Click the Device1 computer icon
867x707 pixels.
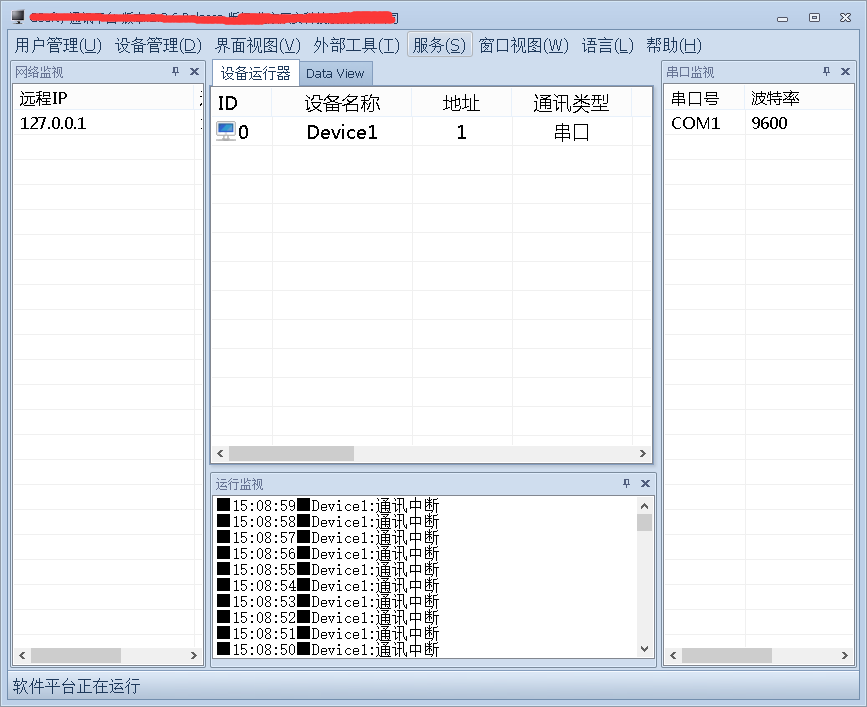[226, 132]
